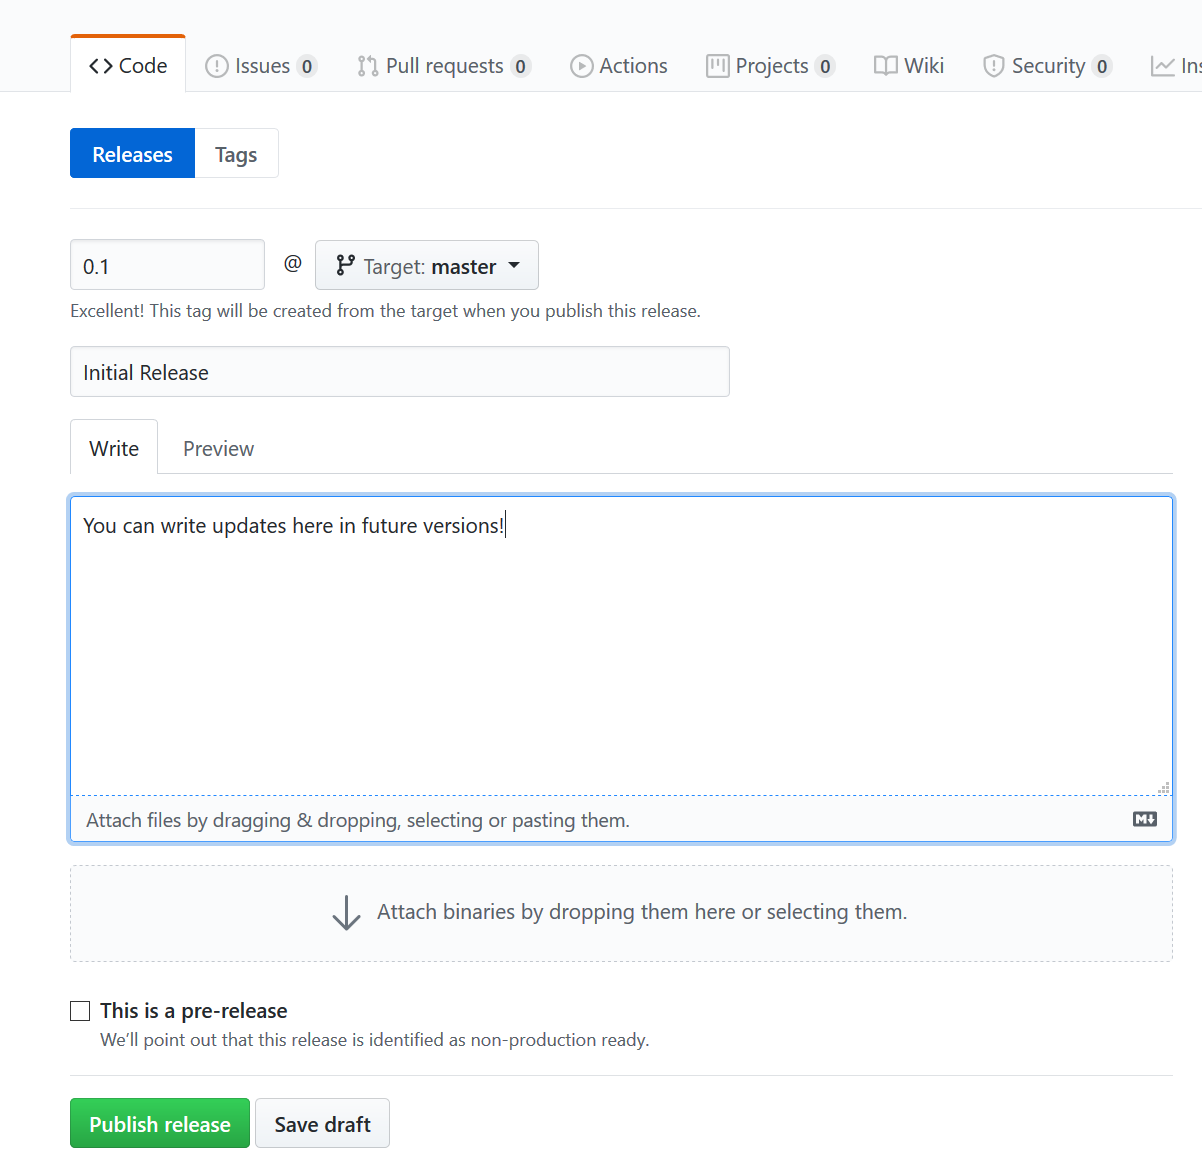The image size is (1202, 1169).
Task: Click the Issues exclamation icon
Action: coord(216,65)
